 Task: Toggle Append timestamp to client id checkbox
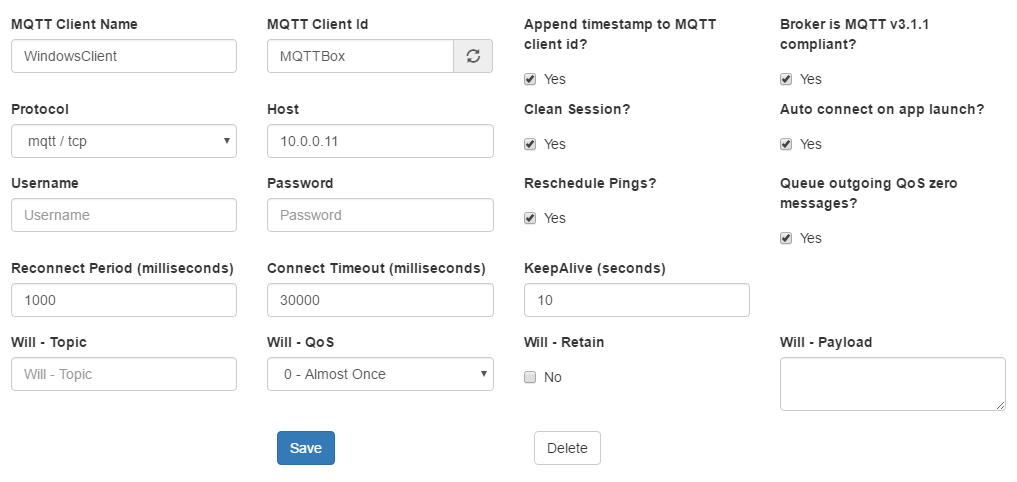(x=530, y=79)
